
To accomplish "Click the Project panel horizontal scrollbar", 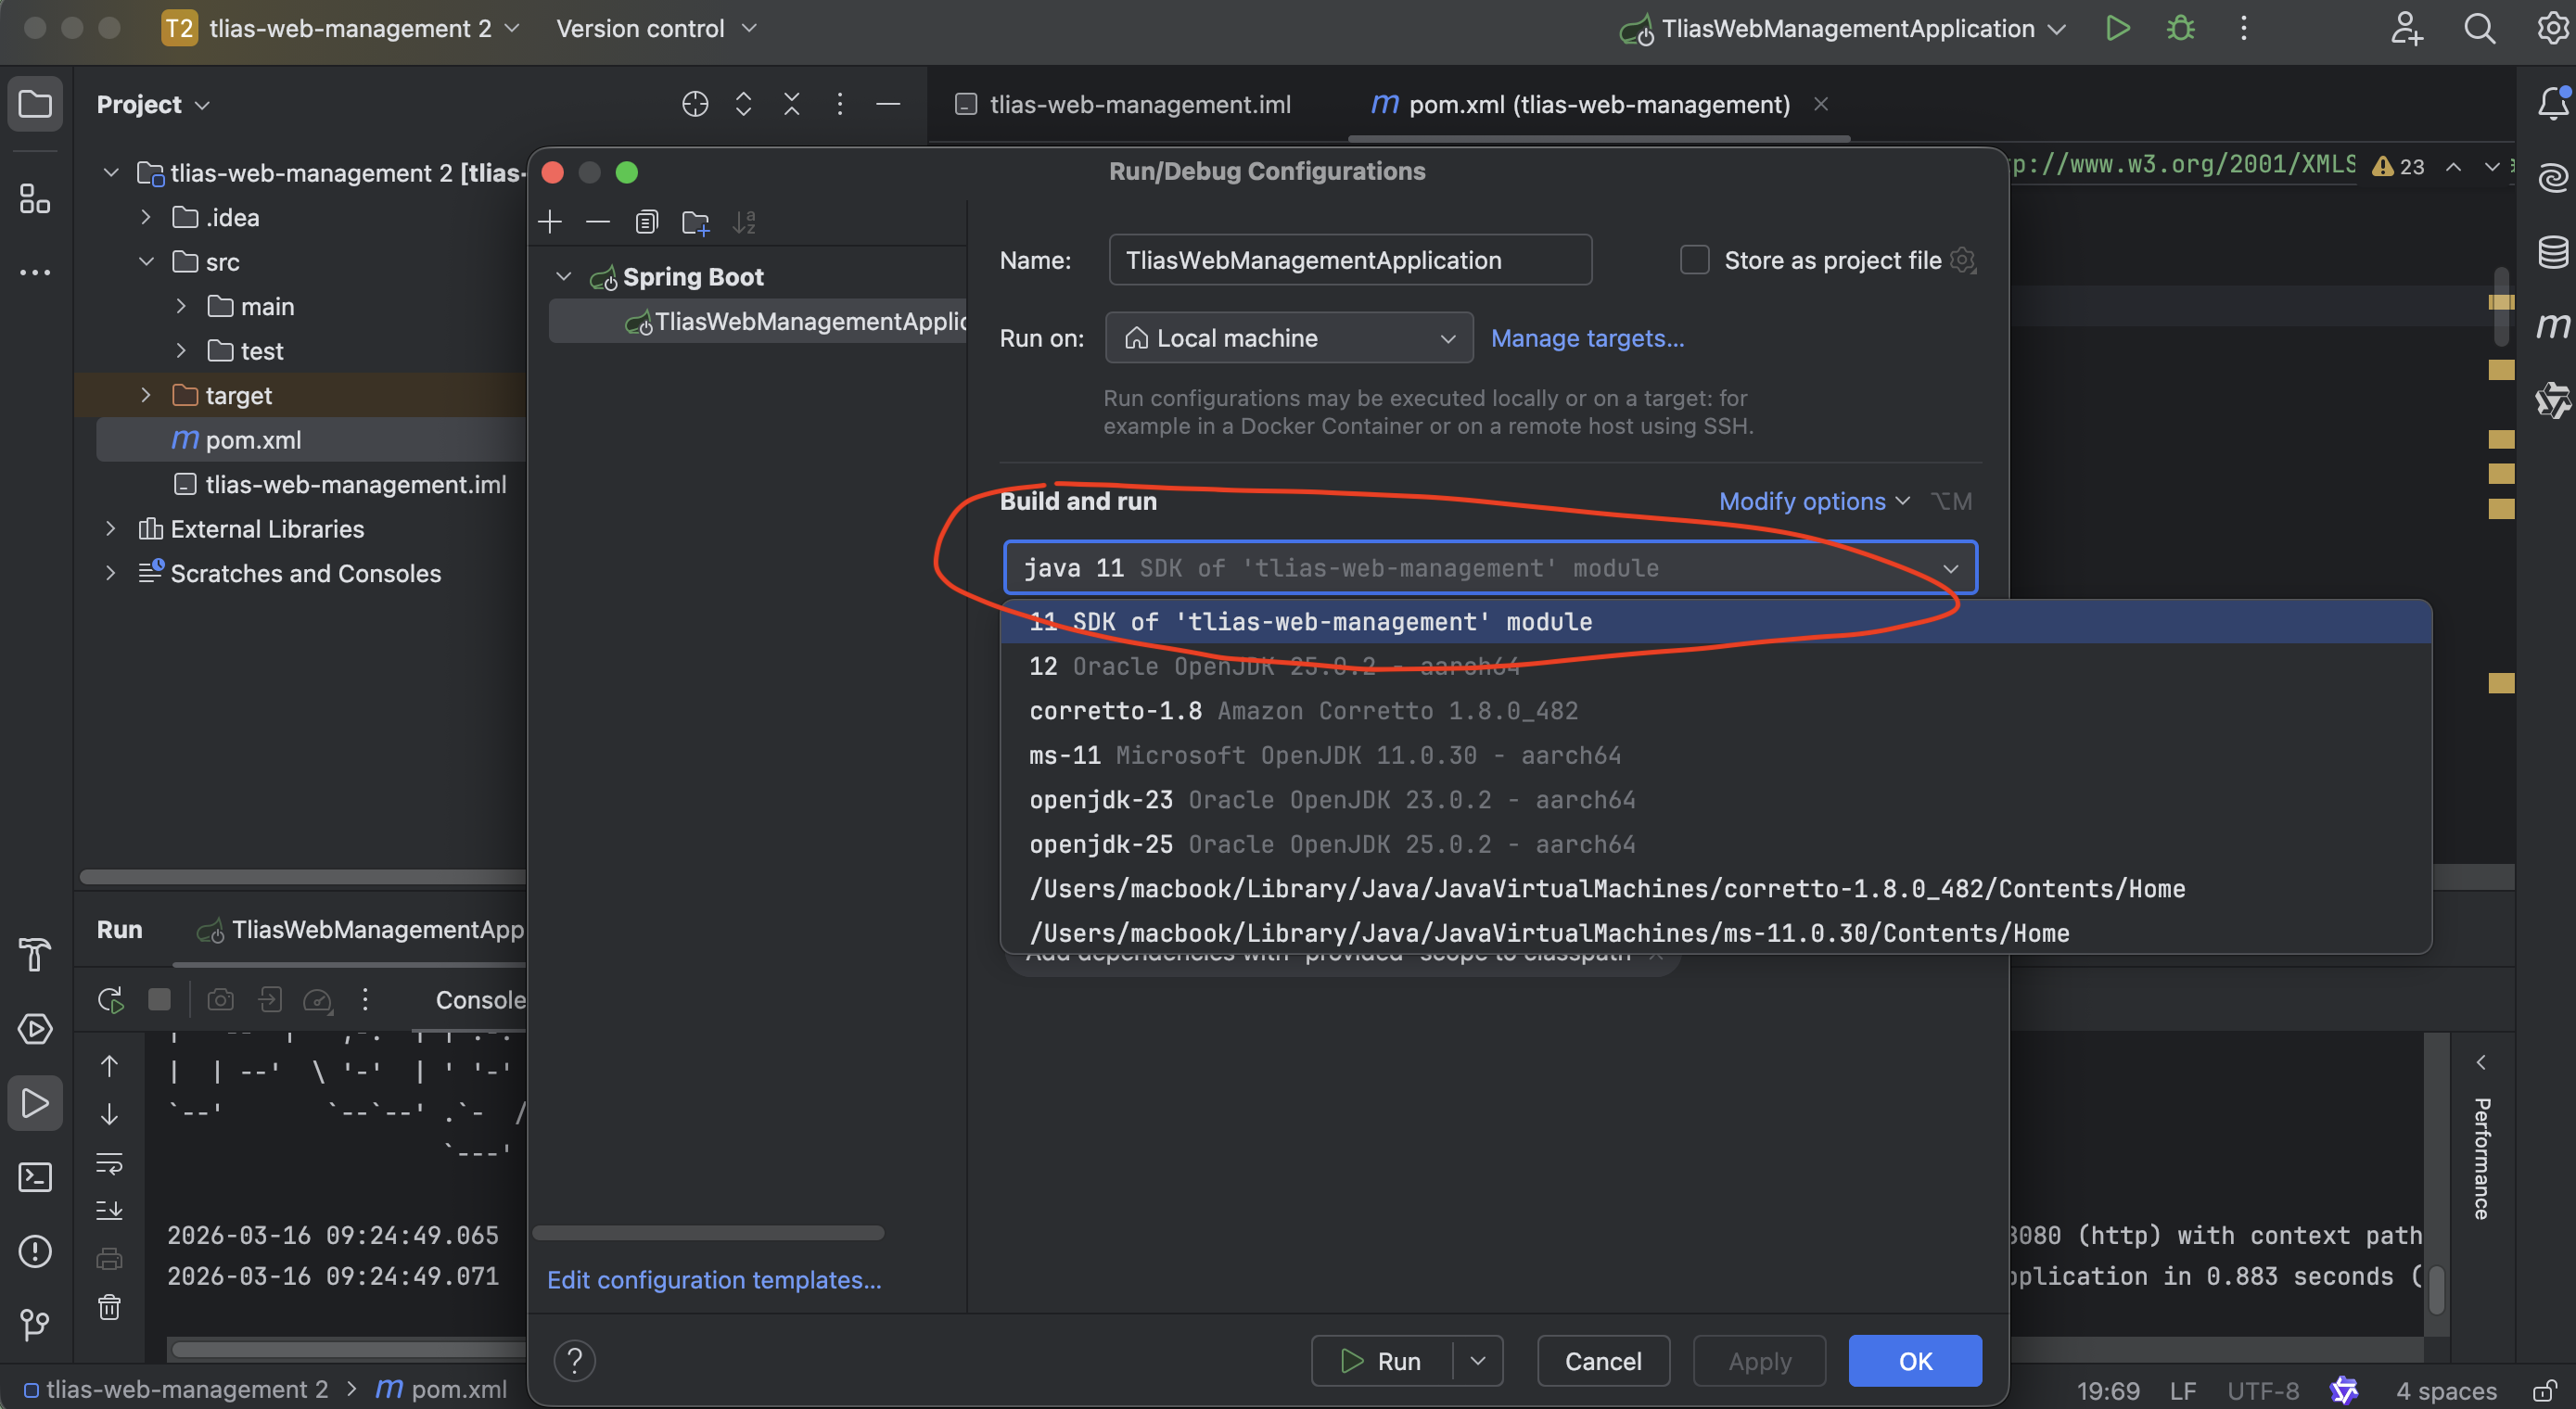I will 303,877.
